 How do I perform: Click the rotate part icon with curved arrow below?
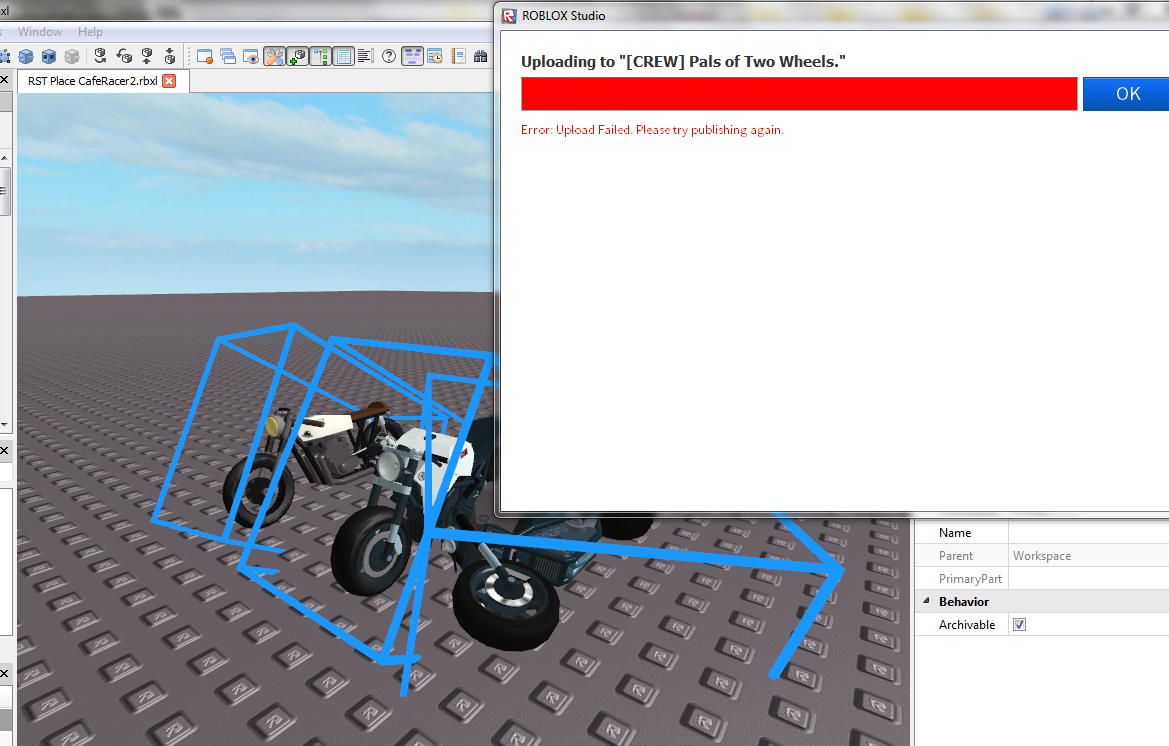coord(101,56)
